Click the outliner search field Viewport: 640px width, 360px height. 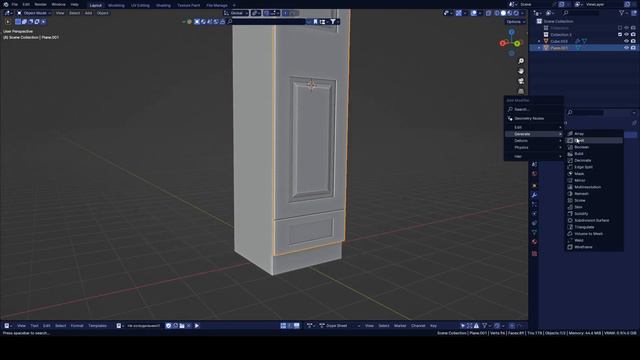(581, 13)
